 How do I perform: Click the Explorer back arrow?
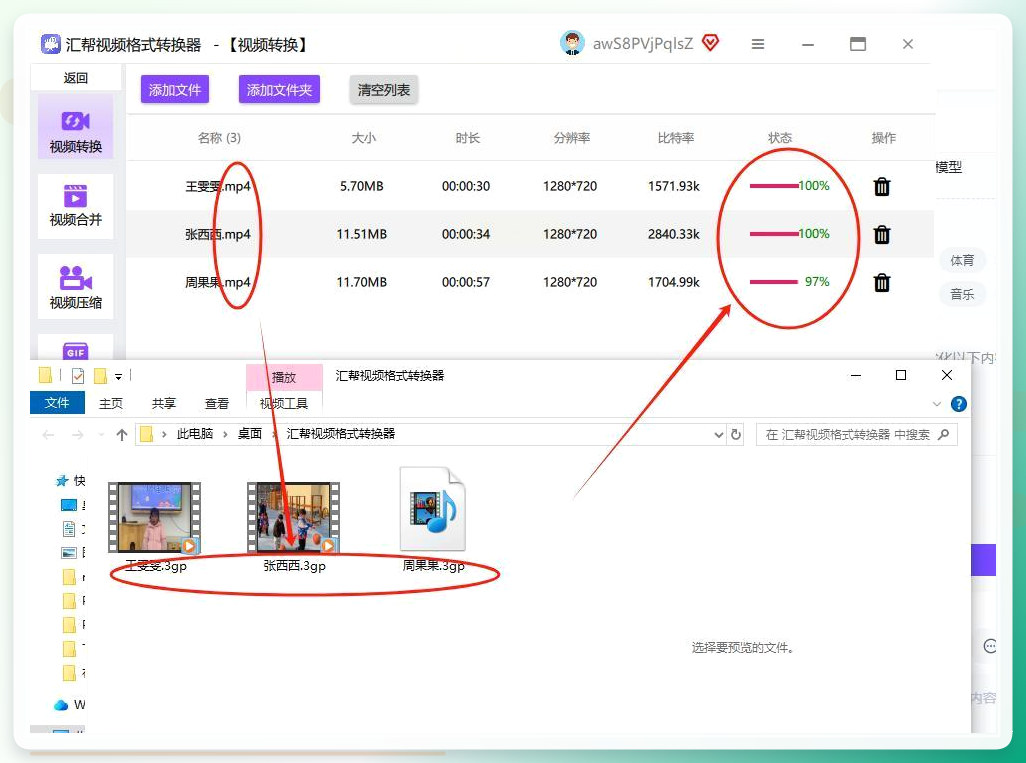click(48, 435)
